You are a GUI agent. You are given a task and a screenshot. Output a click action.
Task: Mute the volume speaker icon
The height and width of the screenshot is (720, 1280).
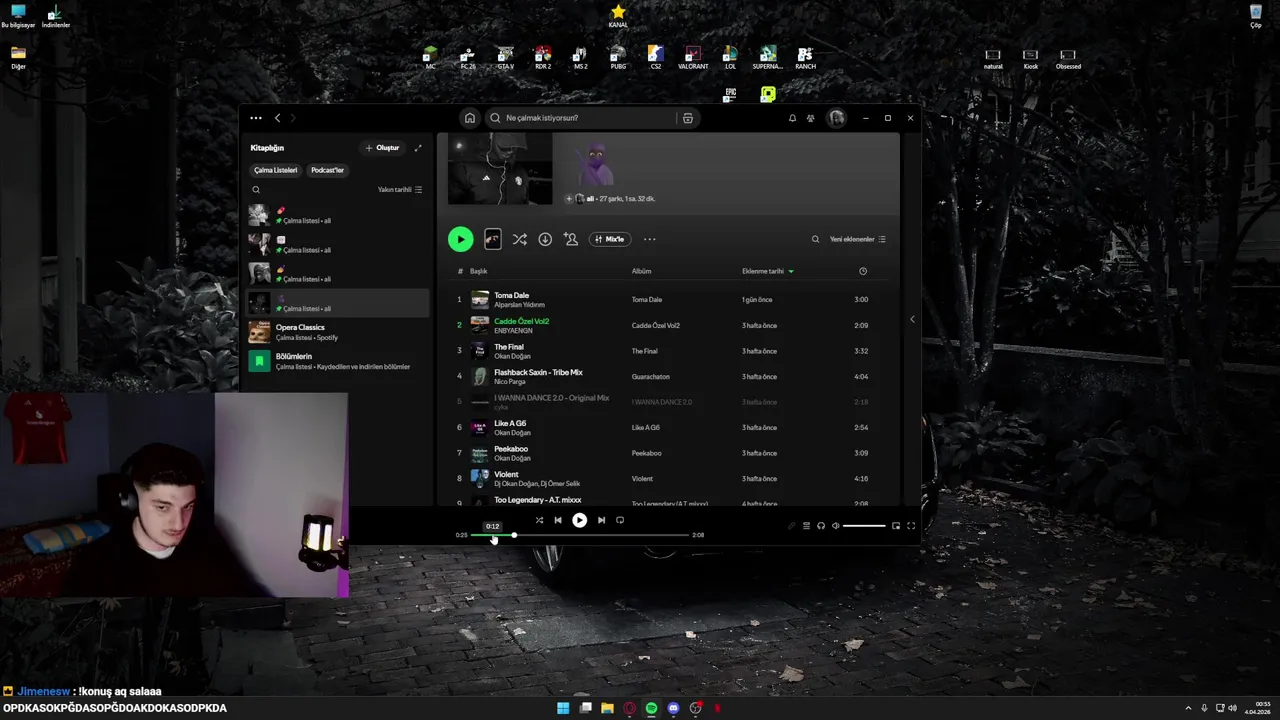pyautogui.click(x=836, y=526)
